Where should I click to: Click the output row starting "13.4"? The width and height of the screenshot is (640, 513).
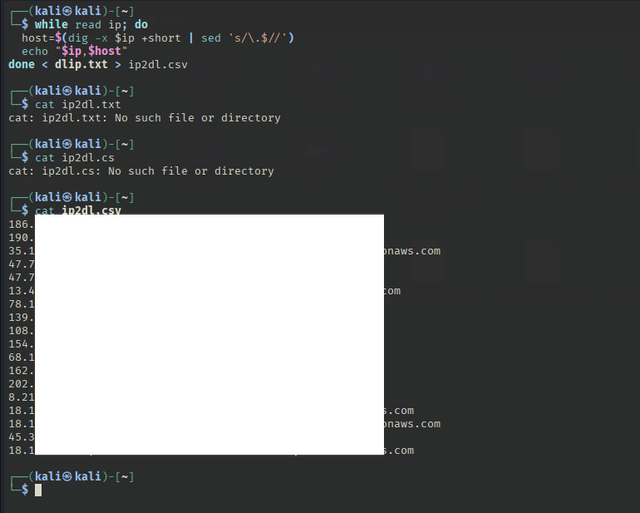click(x=204, y=291)
